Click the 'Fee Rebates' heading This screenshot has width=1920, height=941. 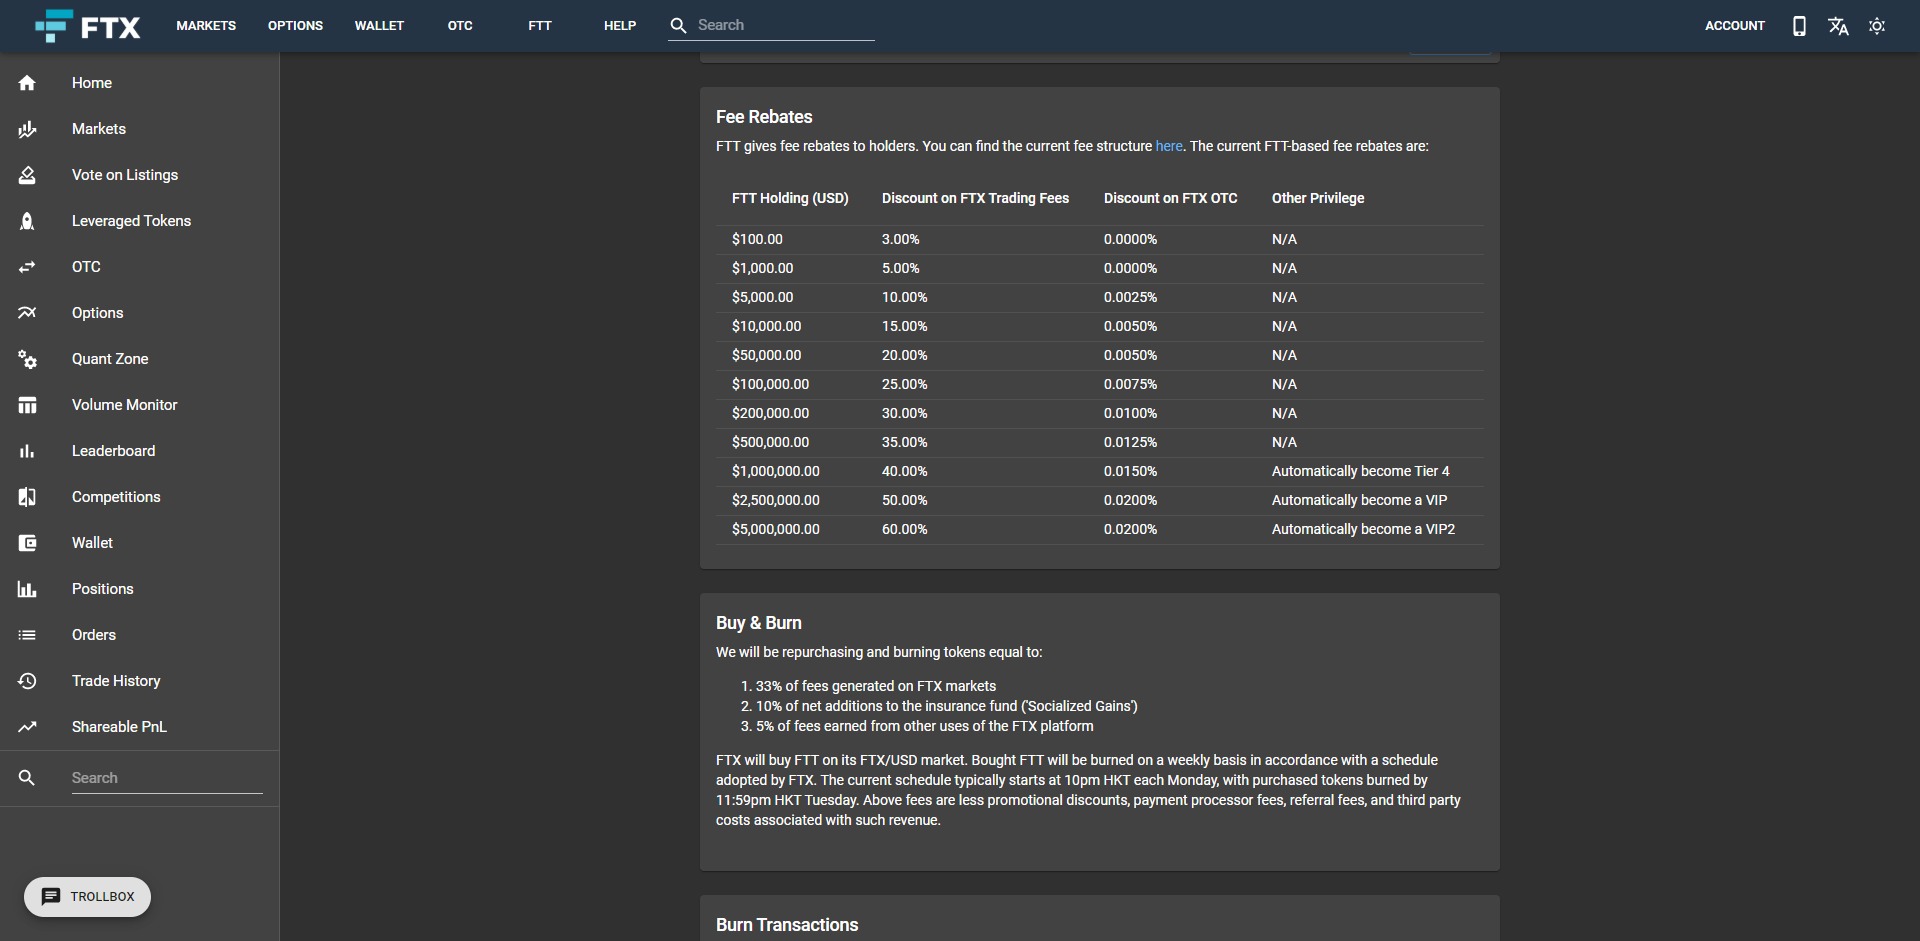pos(764,117)
